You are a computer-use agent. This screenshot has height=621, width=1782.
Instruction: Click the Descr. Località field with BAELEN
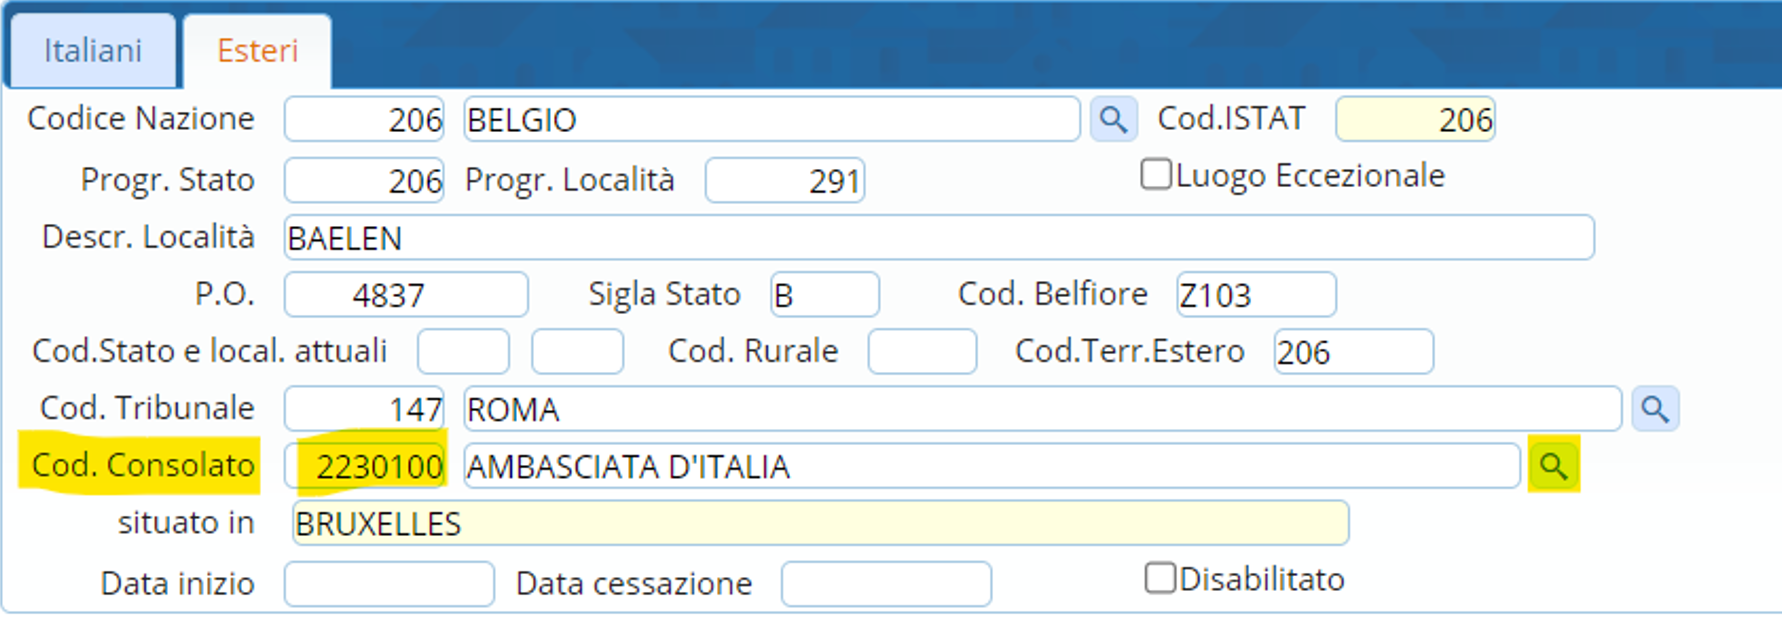click(x=938, y=238)
